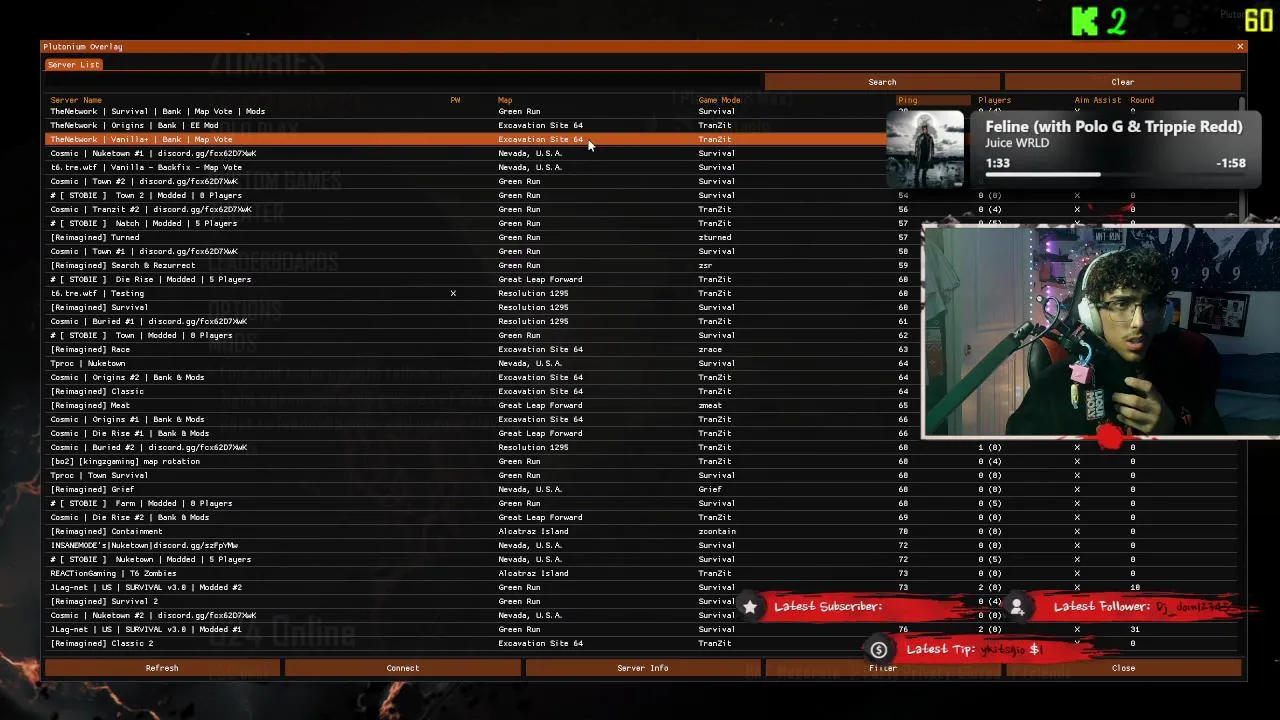
Task: Select t6.tre.wtf Testing server row
Action: point(641,293)
